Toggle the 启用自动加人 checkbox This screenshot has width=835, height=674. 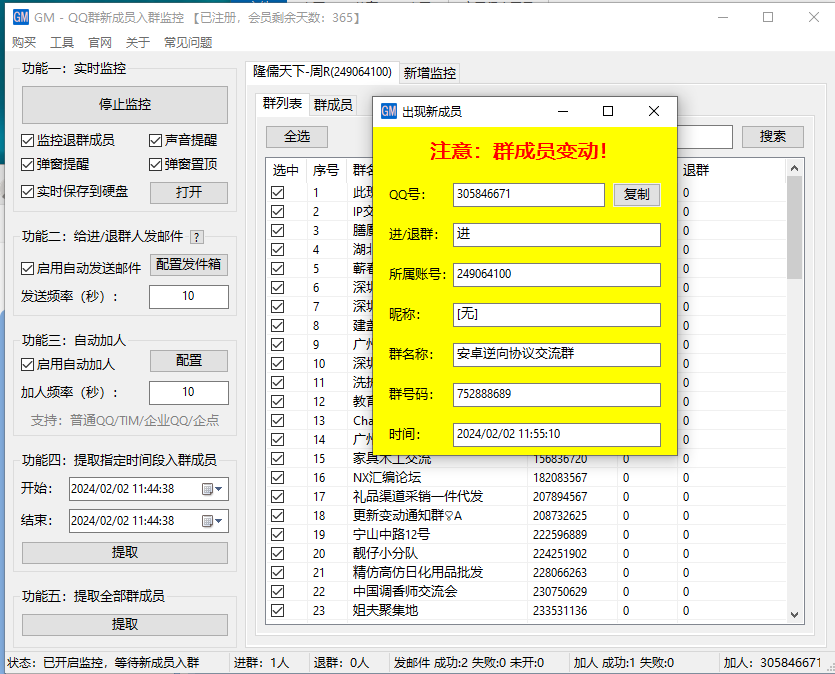click(27, 364)
